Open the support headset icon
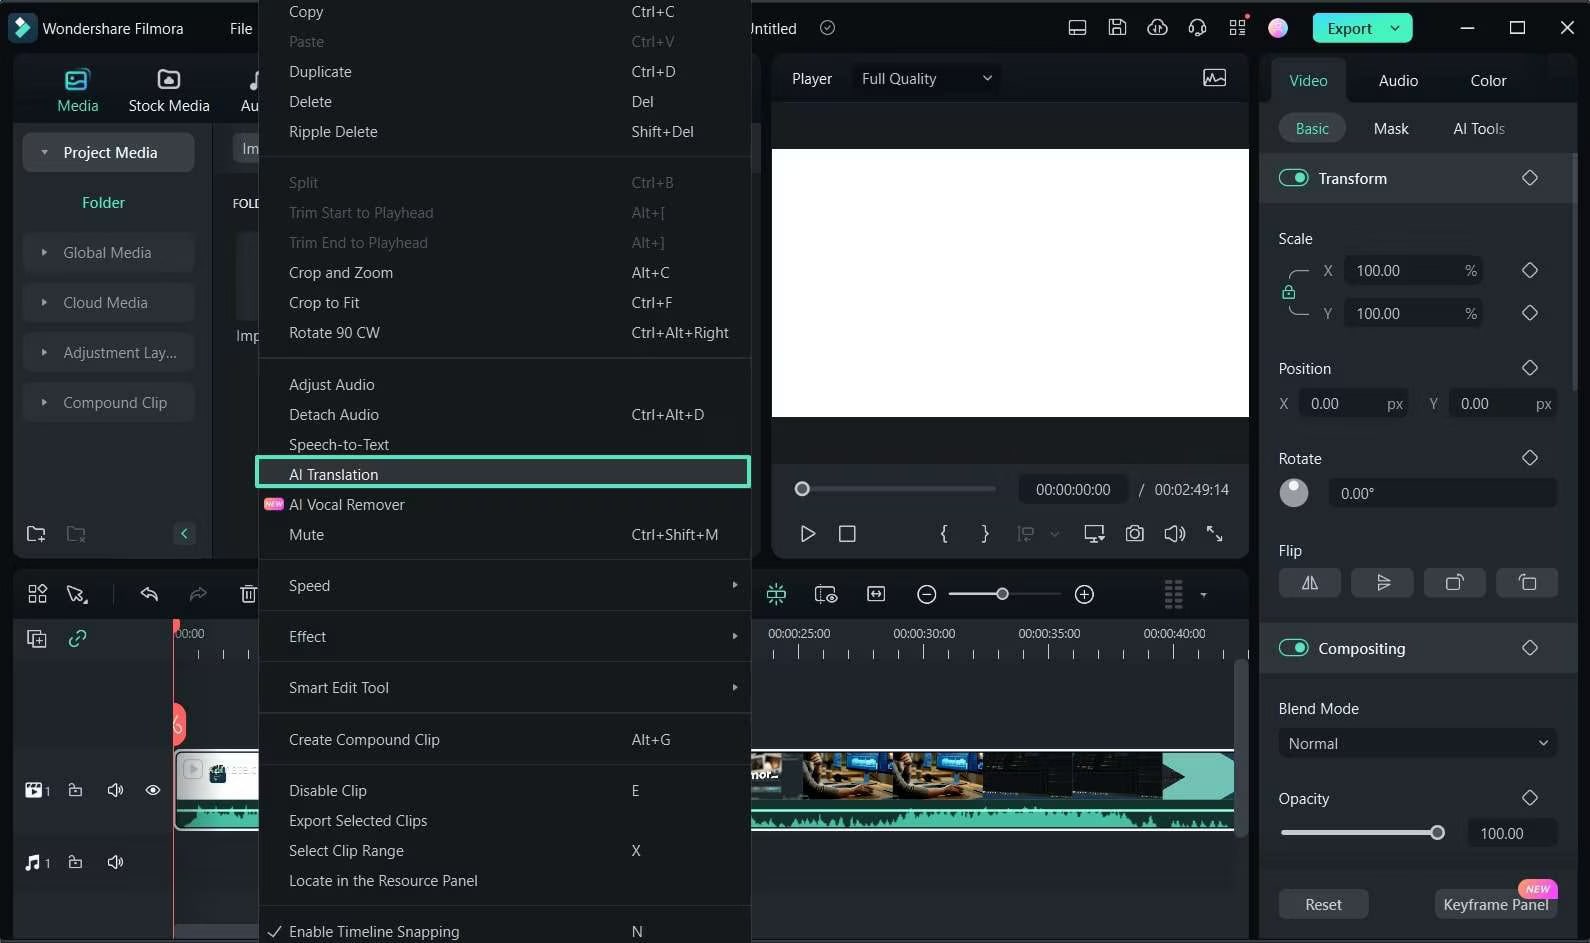The width and height of the screenshot is (1590, 943). click(1197, 28)
